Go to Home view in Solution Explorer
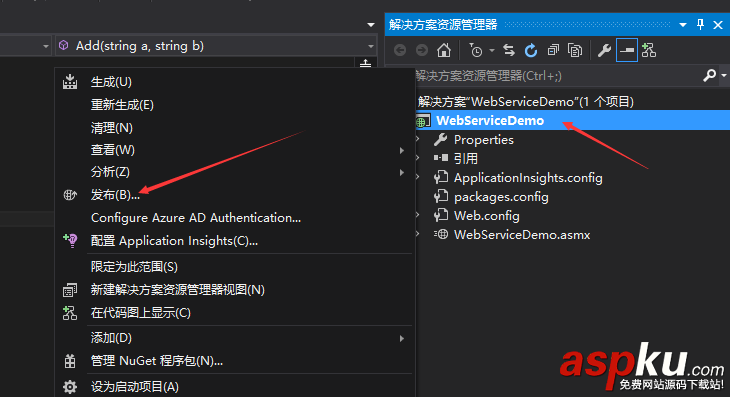The width and height of the screenshot is (730, 397). click(x=444, y=50)
